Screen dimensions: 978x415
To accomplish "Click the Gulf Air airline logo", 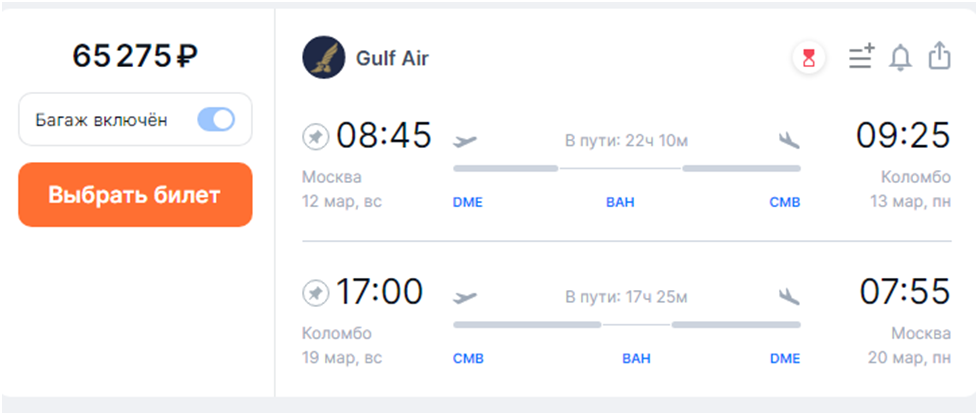I will click(x=323, y=58).
